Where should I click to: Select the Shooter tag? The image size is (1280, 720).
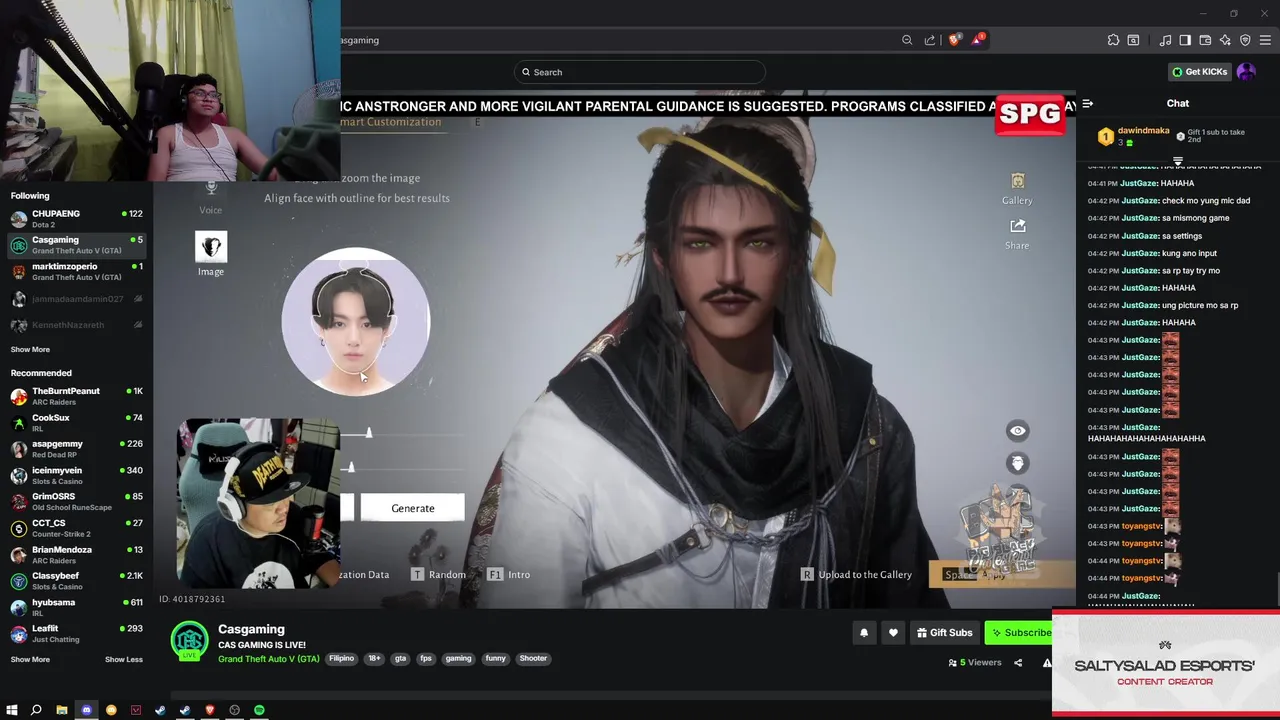pos(533,658)
